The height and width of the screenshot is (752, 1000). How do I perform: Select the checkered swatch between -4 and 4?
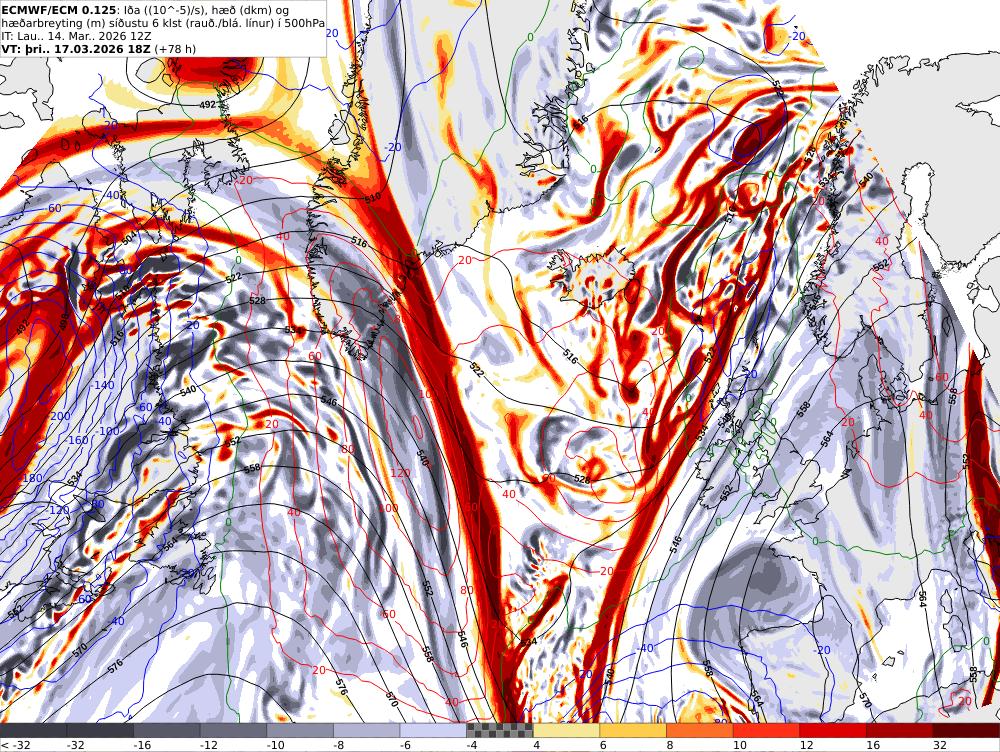pyautogui.click(x=500, y=730)
